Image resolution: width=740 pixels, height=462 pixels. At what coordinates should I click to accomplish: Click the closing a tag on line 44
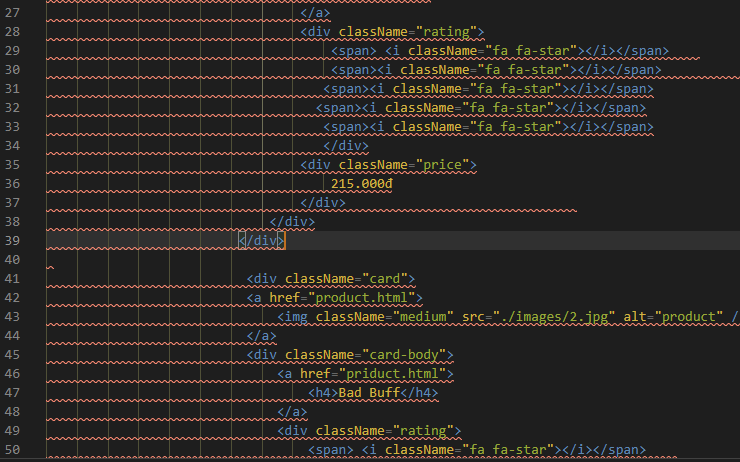tap(261, 336)
